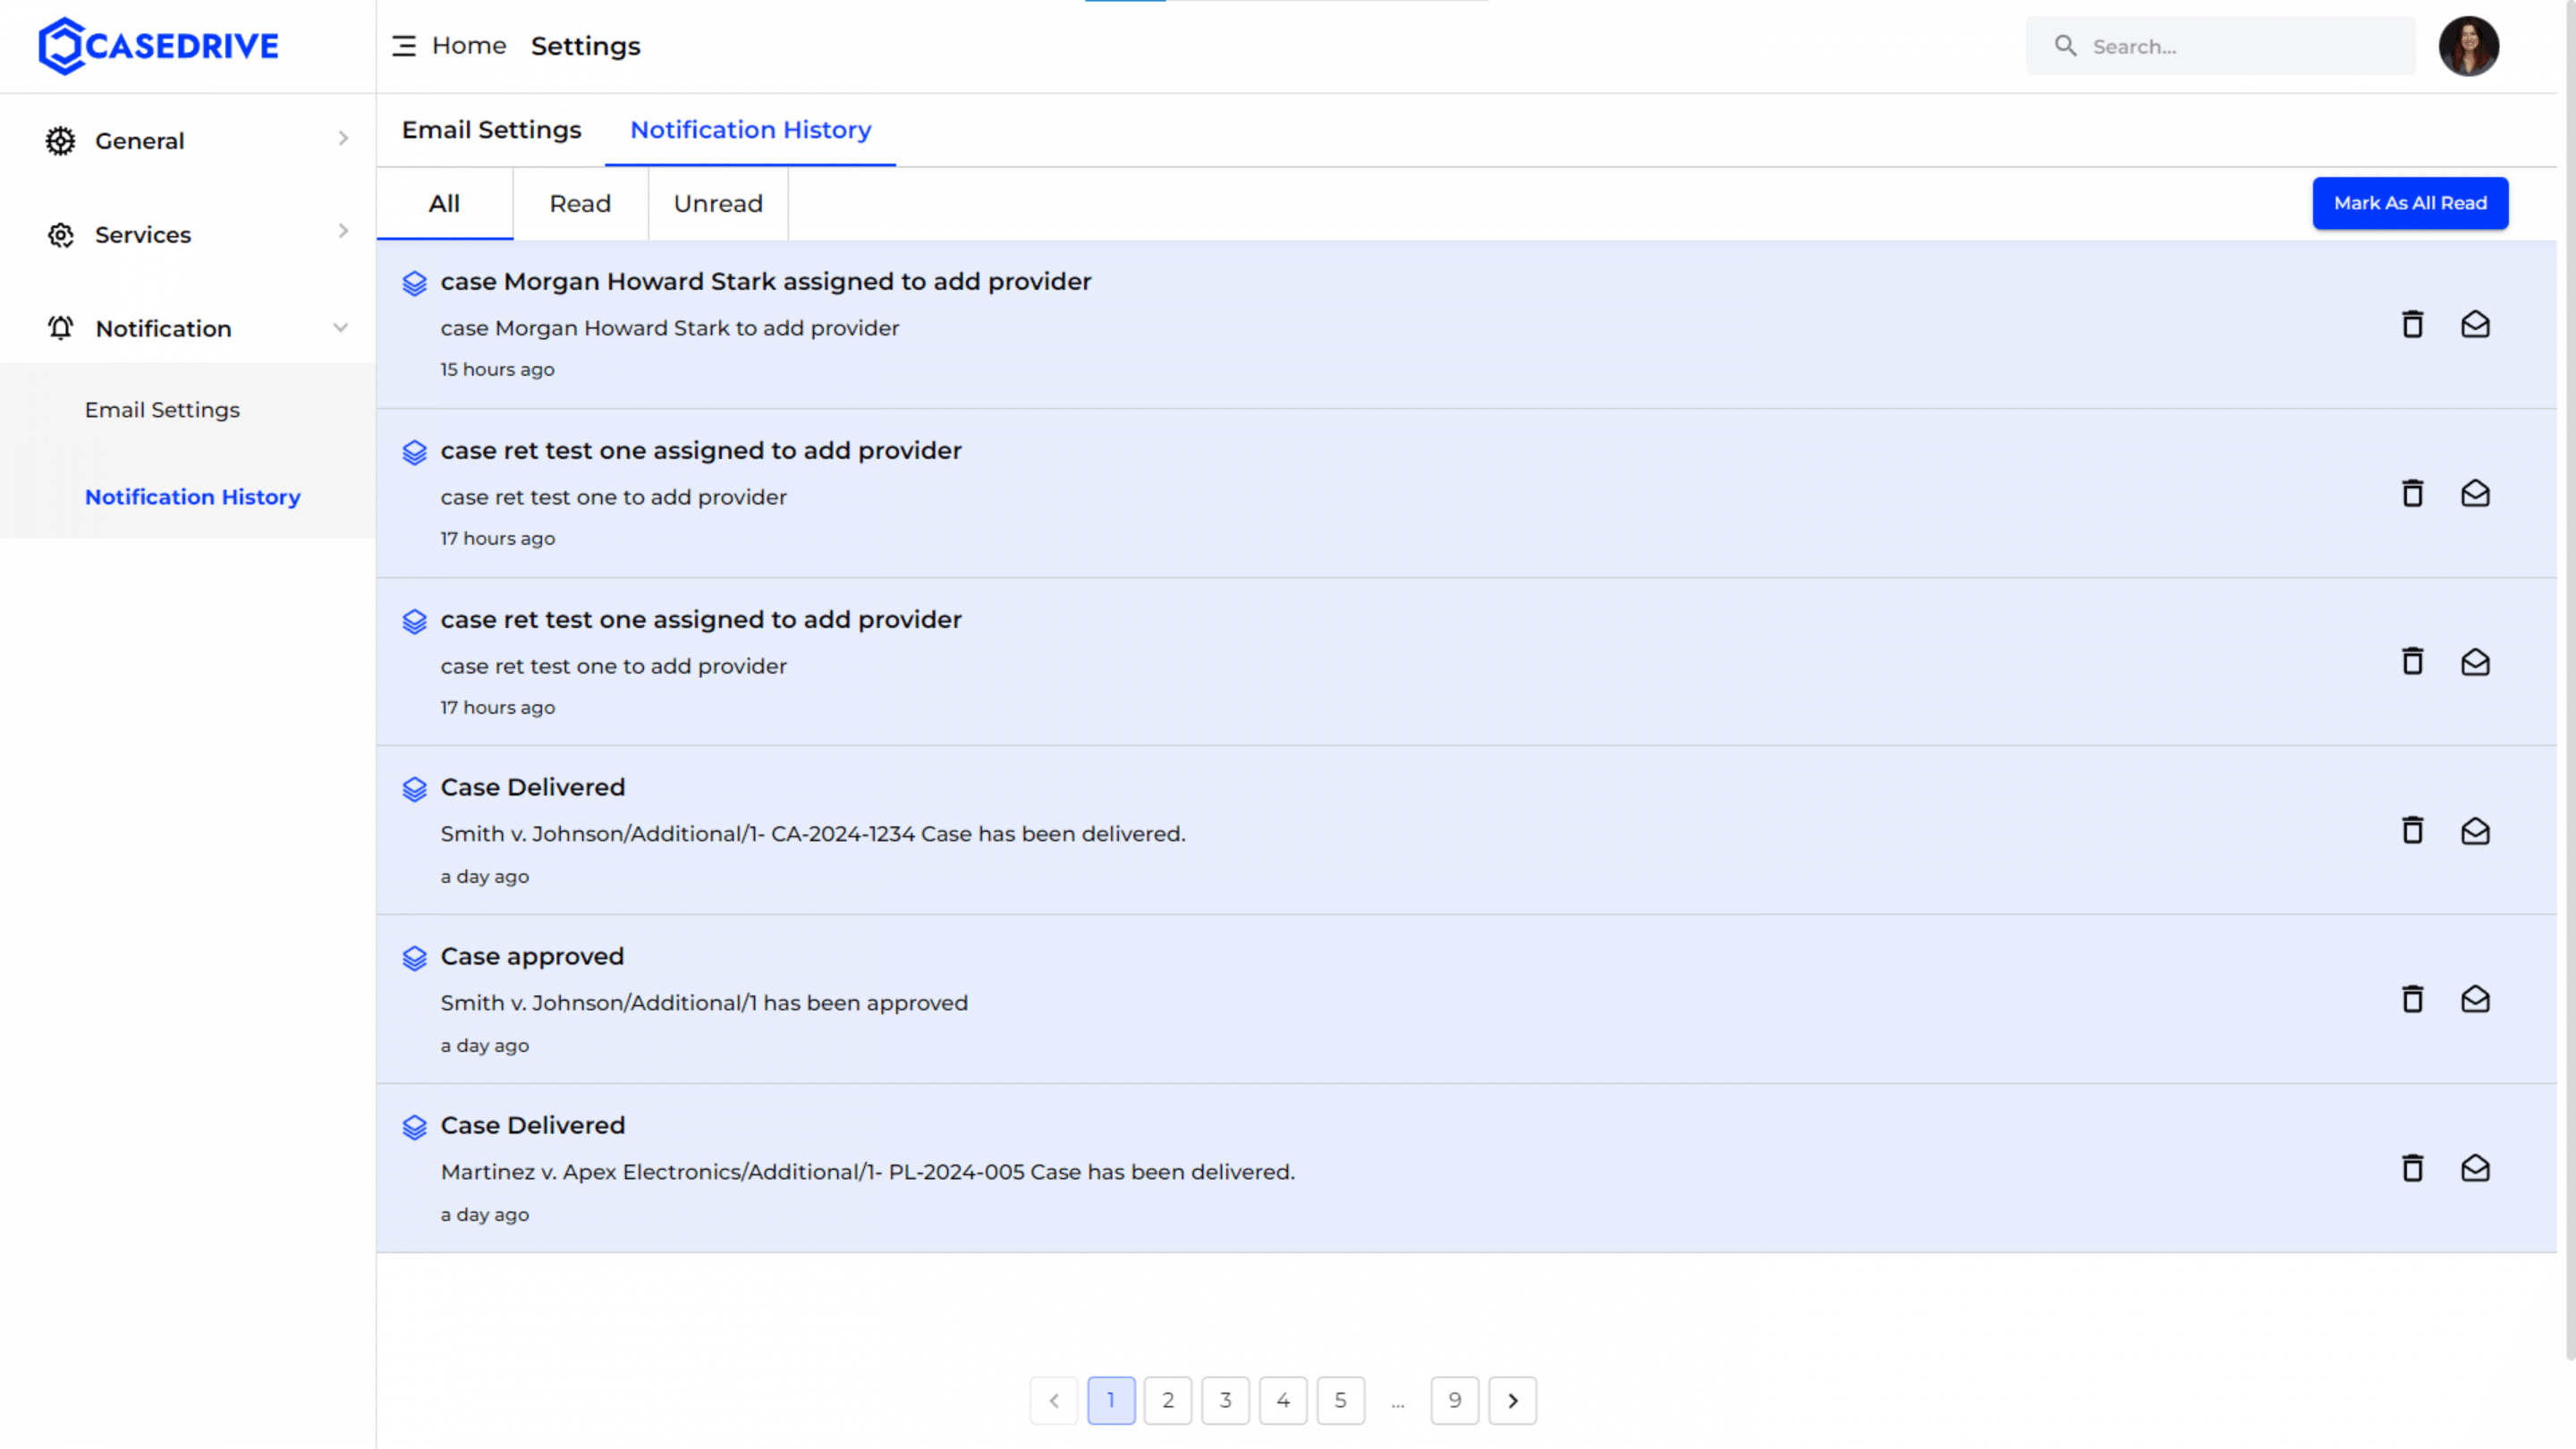The width and height of the screenshot is (2576, 1449).
Task: Delete the 'ret test one' notification above Case Delivered
Action: point(2412,662)
